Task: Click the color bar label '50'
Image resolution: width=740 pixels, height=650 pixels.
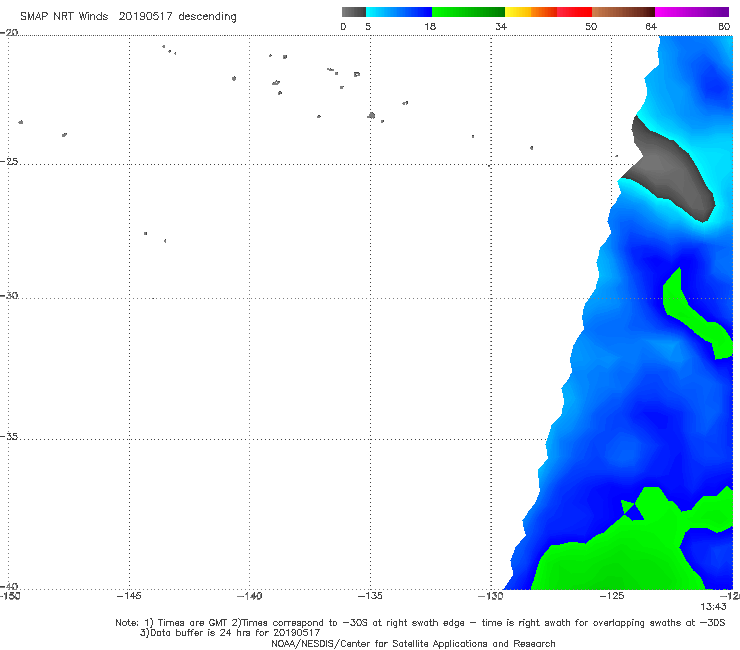Action: pos(591,26)
